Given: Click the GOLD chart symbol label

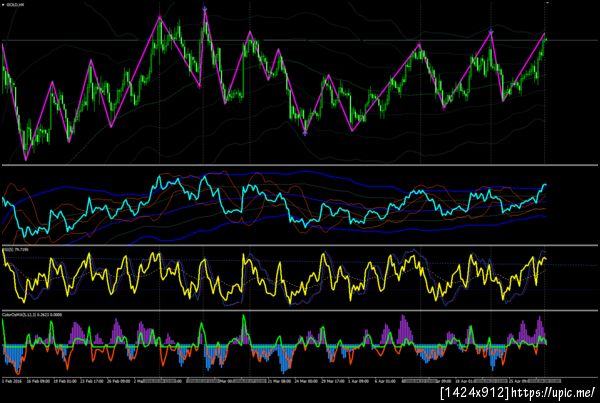Looking at the screenshot, I should point(15,4).
